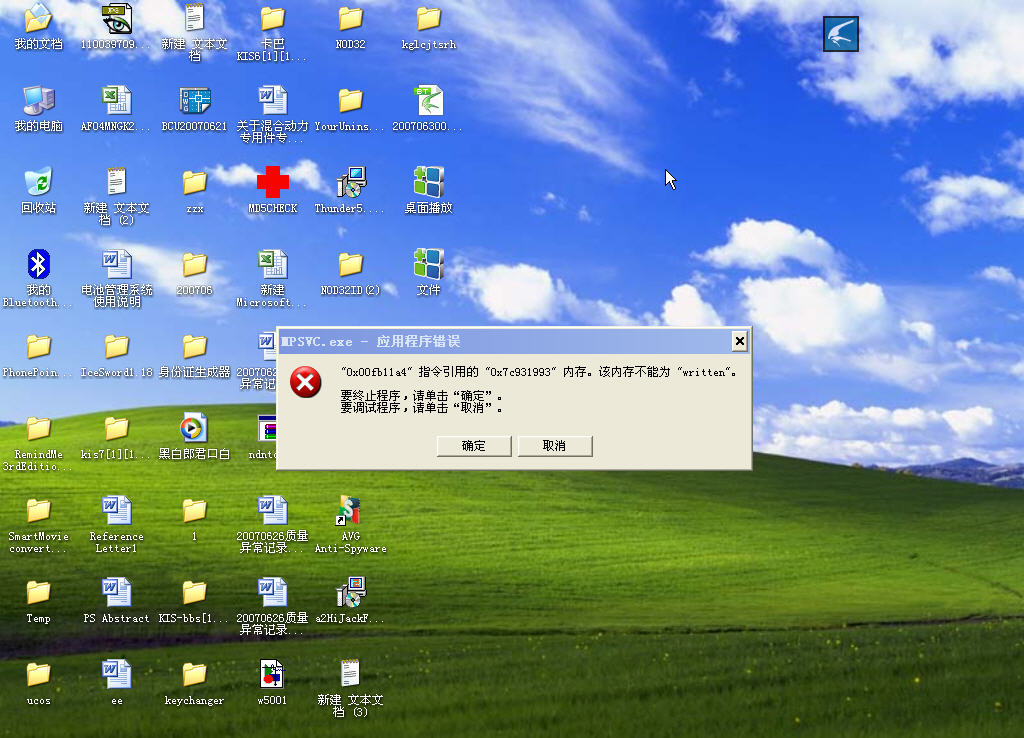1024x738 pixels.
Task: Select the MD5CHECK red cross icon
Action: click(x=272, y=191)
